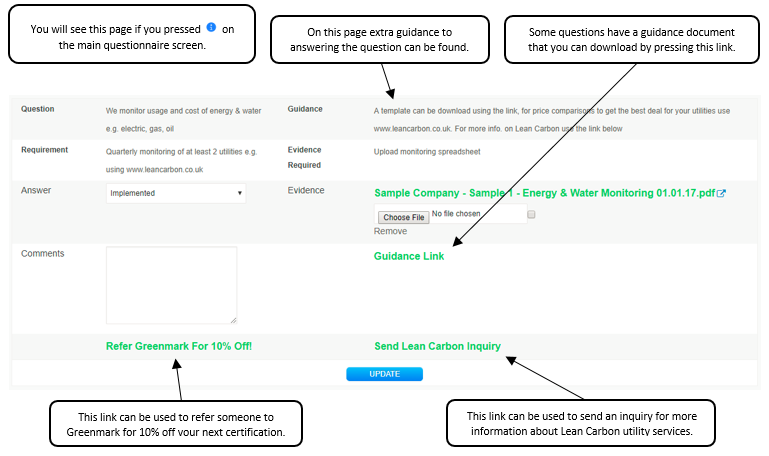
Task: Open the Answer dropdown showing Implemented
Action: tap(176, 193)
